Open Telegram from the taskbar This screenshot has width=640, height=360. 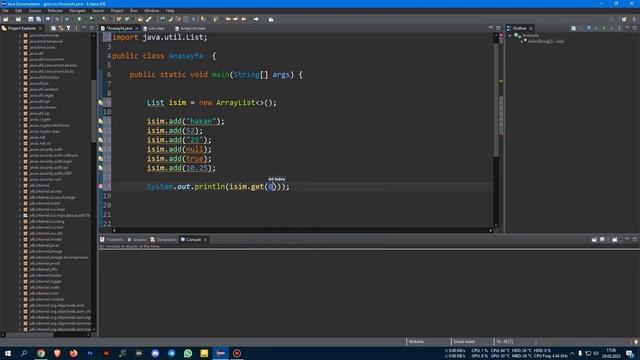tap(171, 353)
